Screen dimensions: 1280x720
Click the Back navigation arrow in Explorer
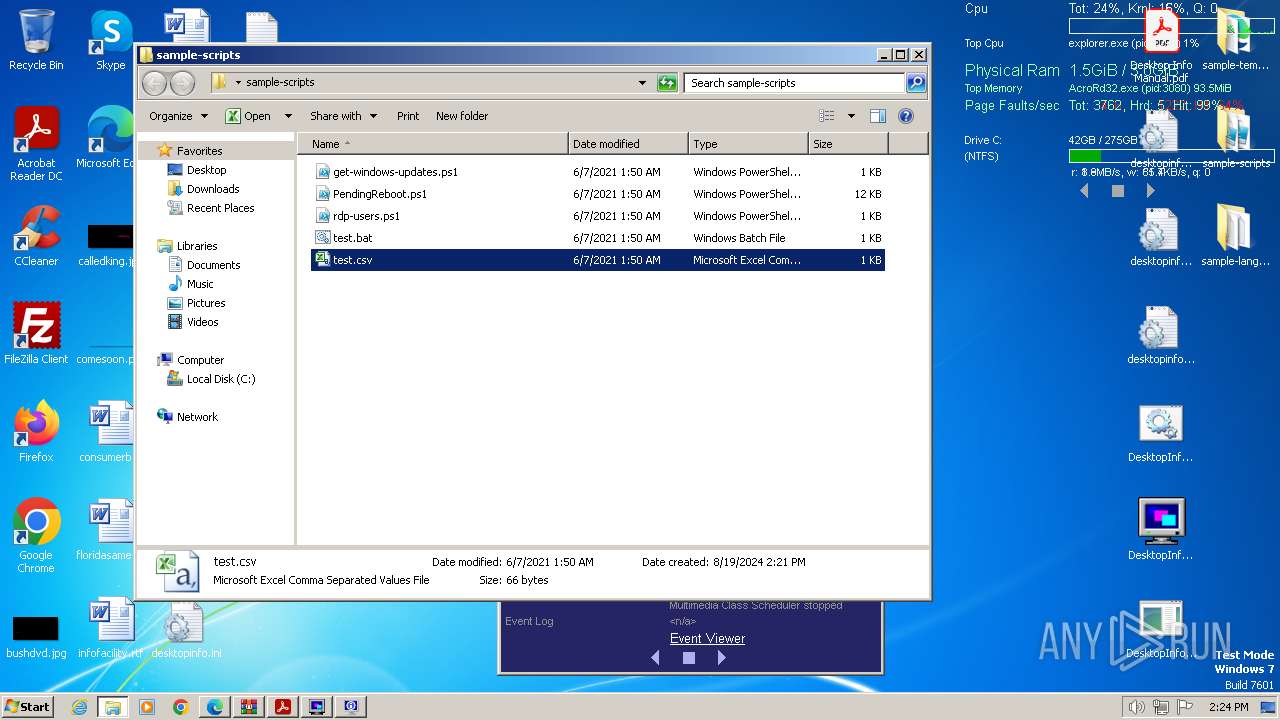point(154,83)
